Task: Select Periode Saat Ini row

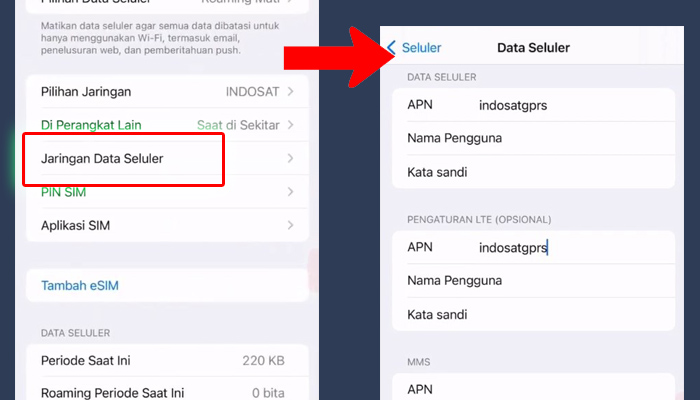Action: tap(167, 361)
